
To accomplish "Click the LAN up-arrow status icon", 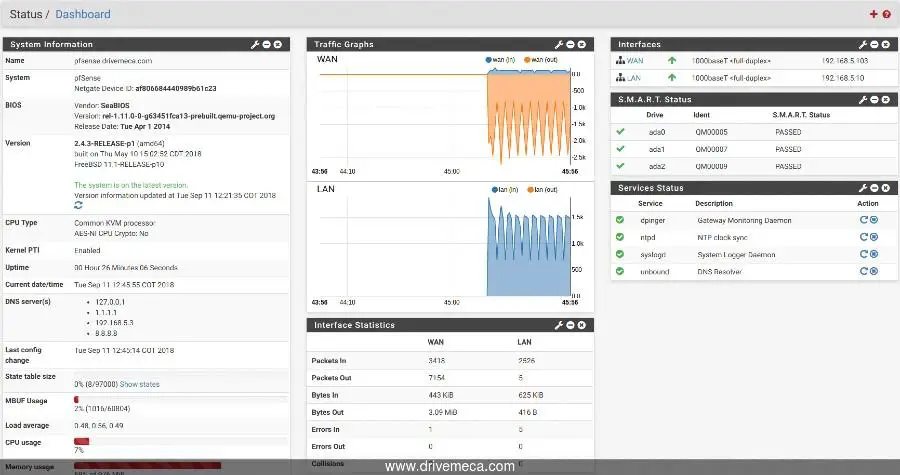I will pyautogui.click(x=672, y=77).
